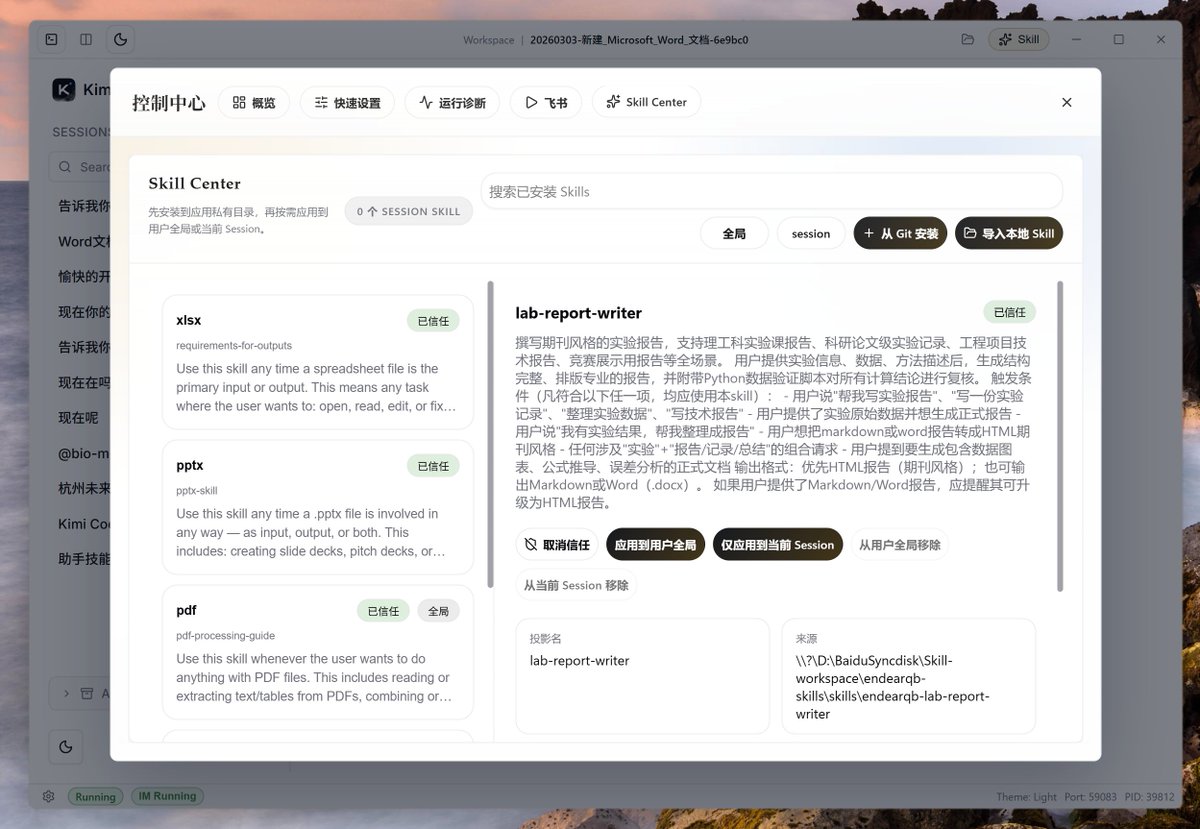Click the 取消信任 button

[557, 545]
